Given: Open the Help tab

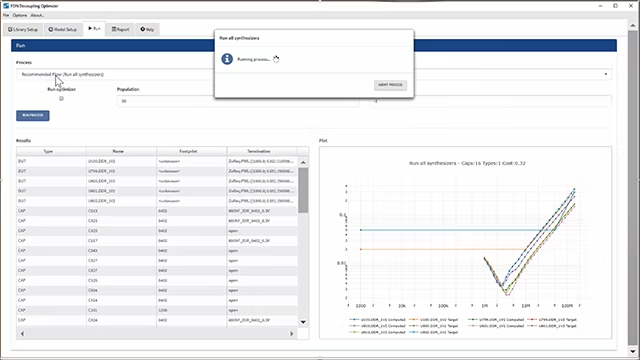Looking at the screenshot, I should coord(147,29).
